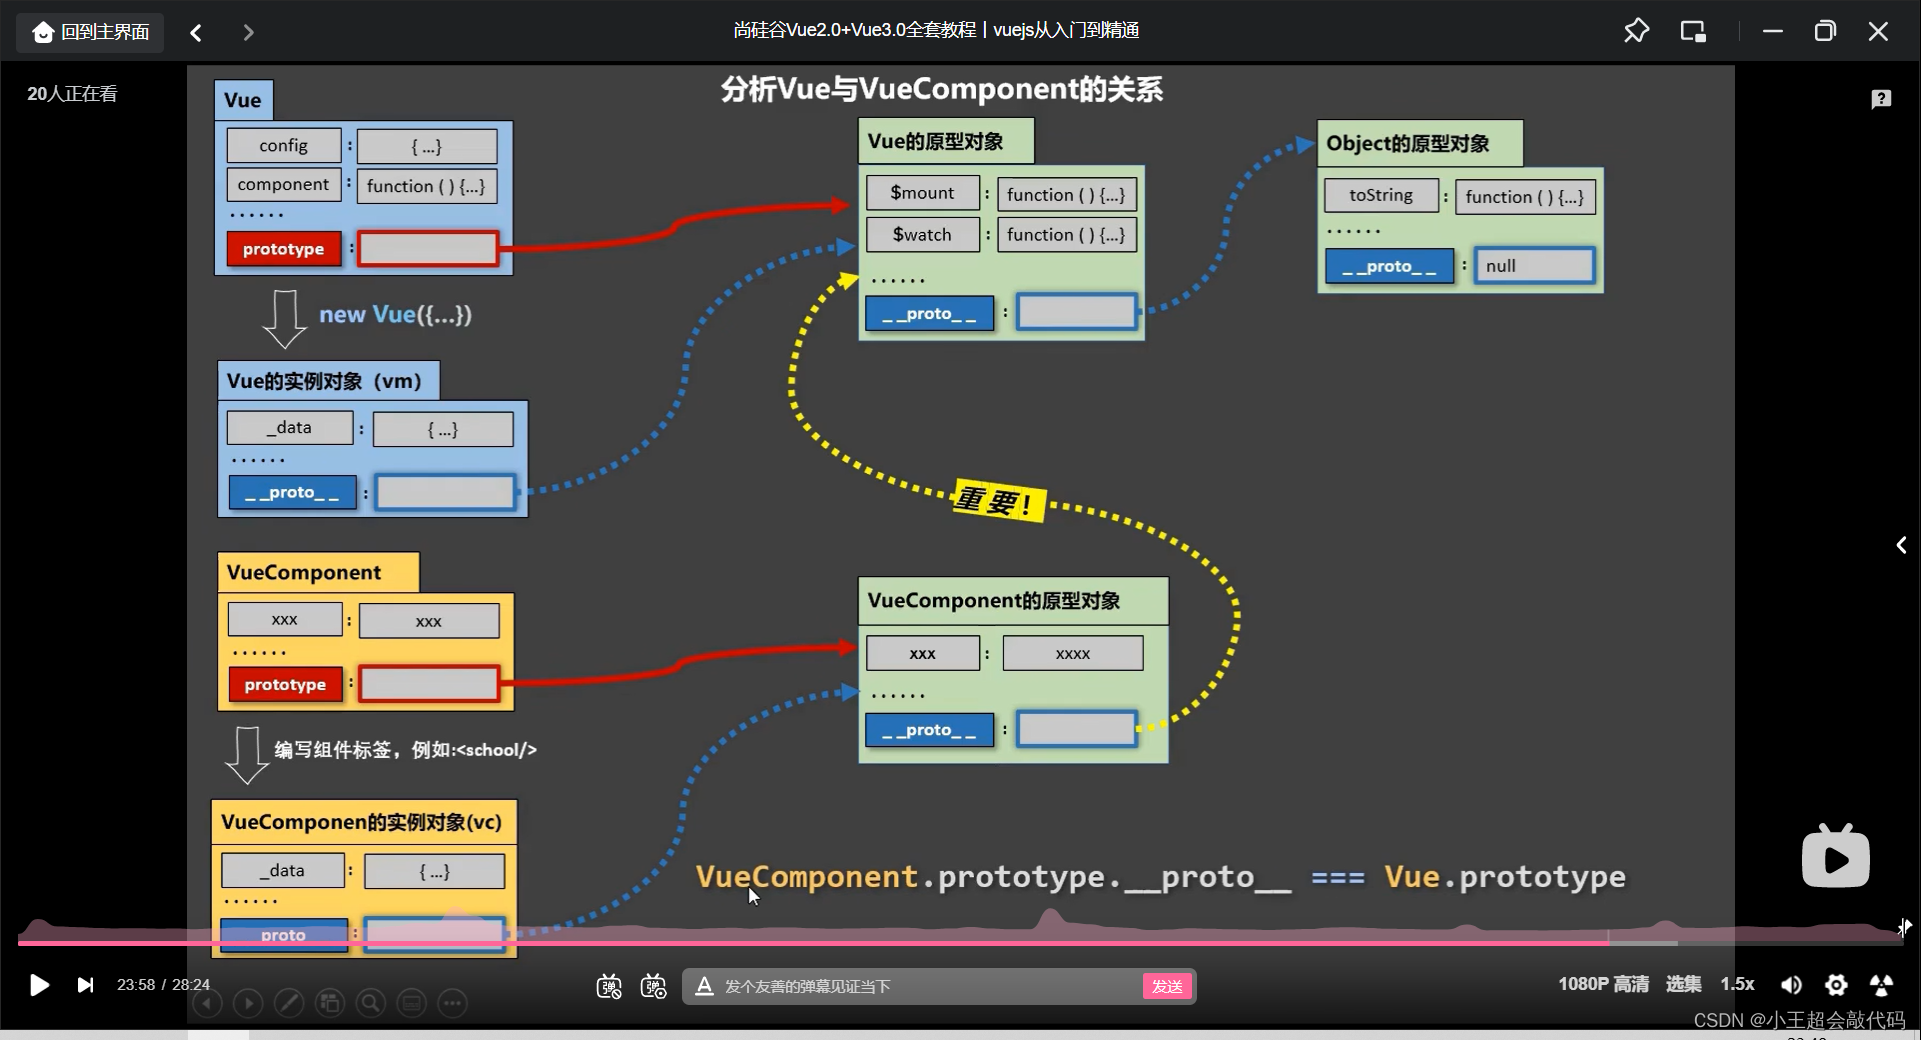
Task: Click the slide heading 分析Vue与VueComponent的关系
Action: [941, 90]
